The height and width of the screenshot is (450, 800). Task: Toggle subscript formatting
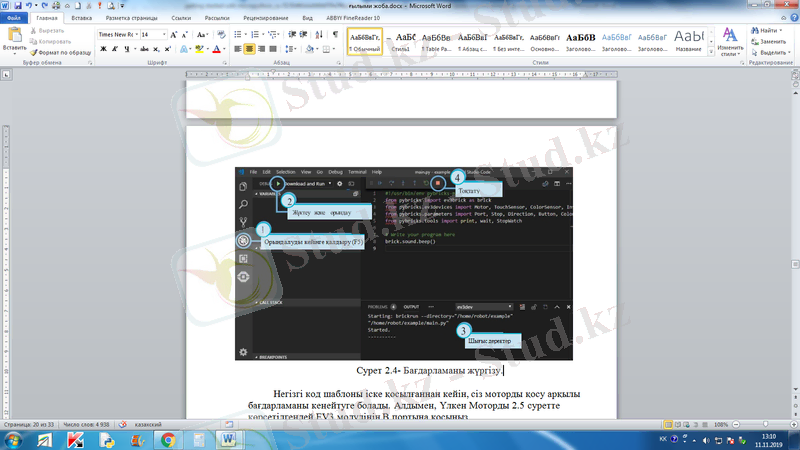pyautogui.click(x=156, y=49)
